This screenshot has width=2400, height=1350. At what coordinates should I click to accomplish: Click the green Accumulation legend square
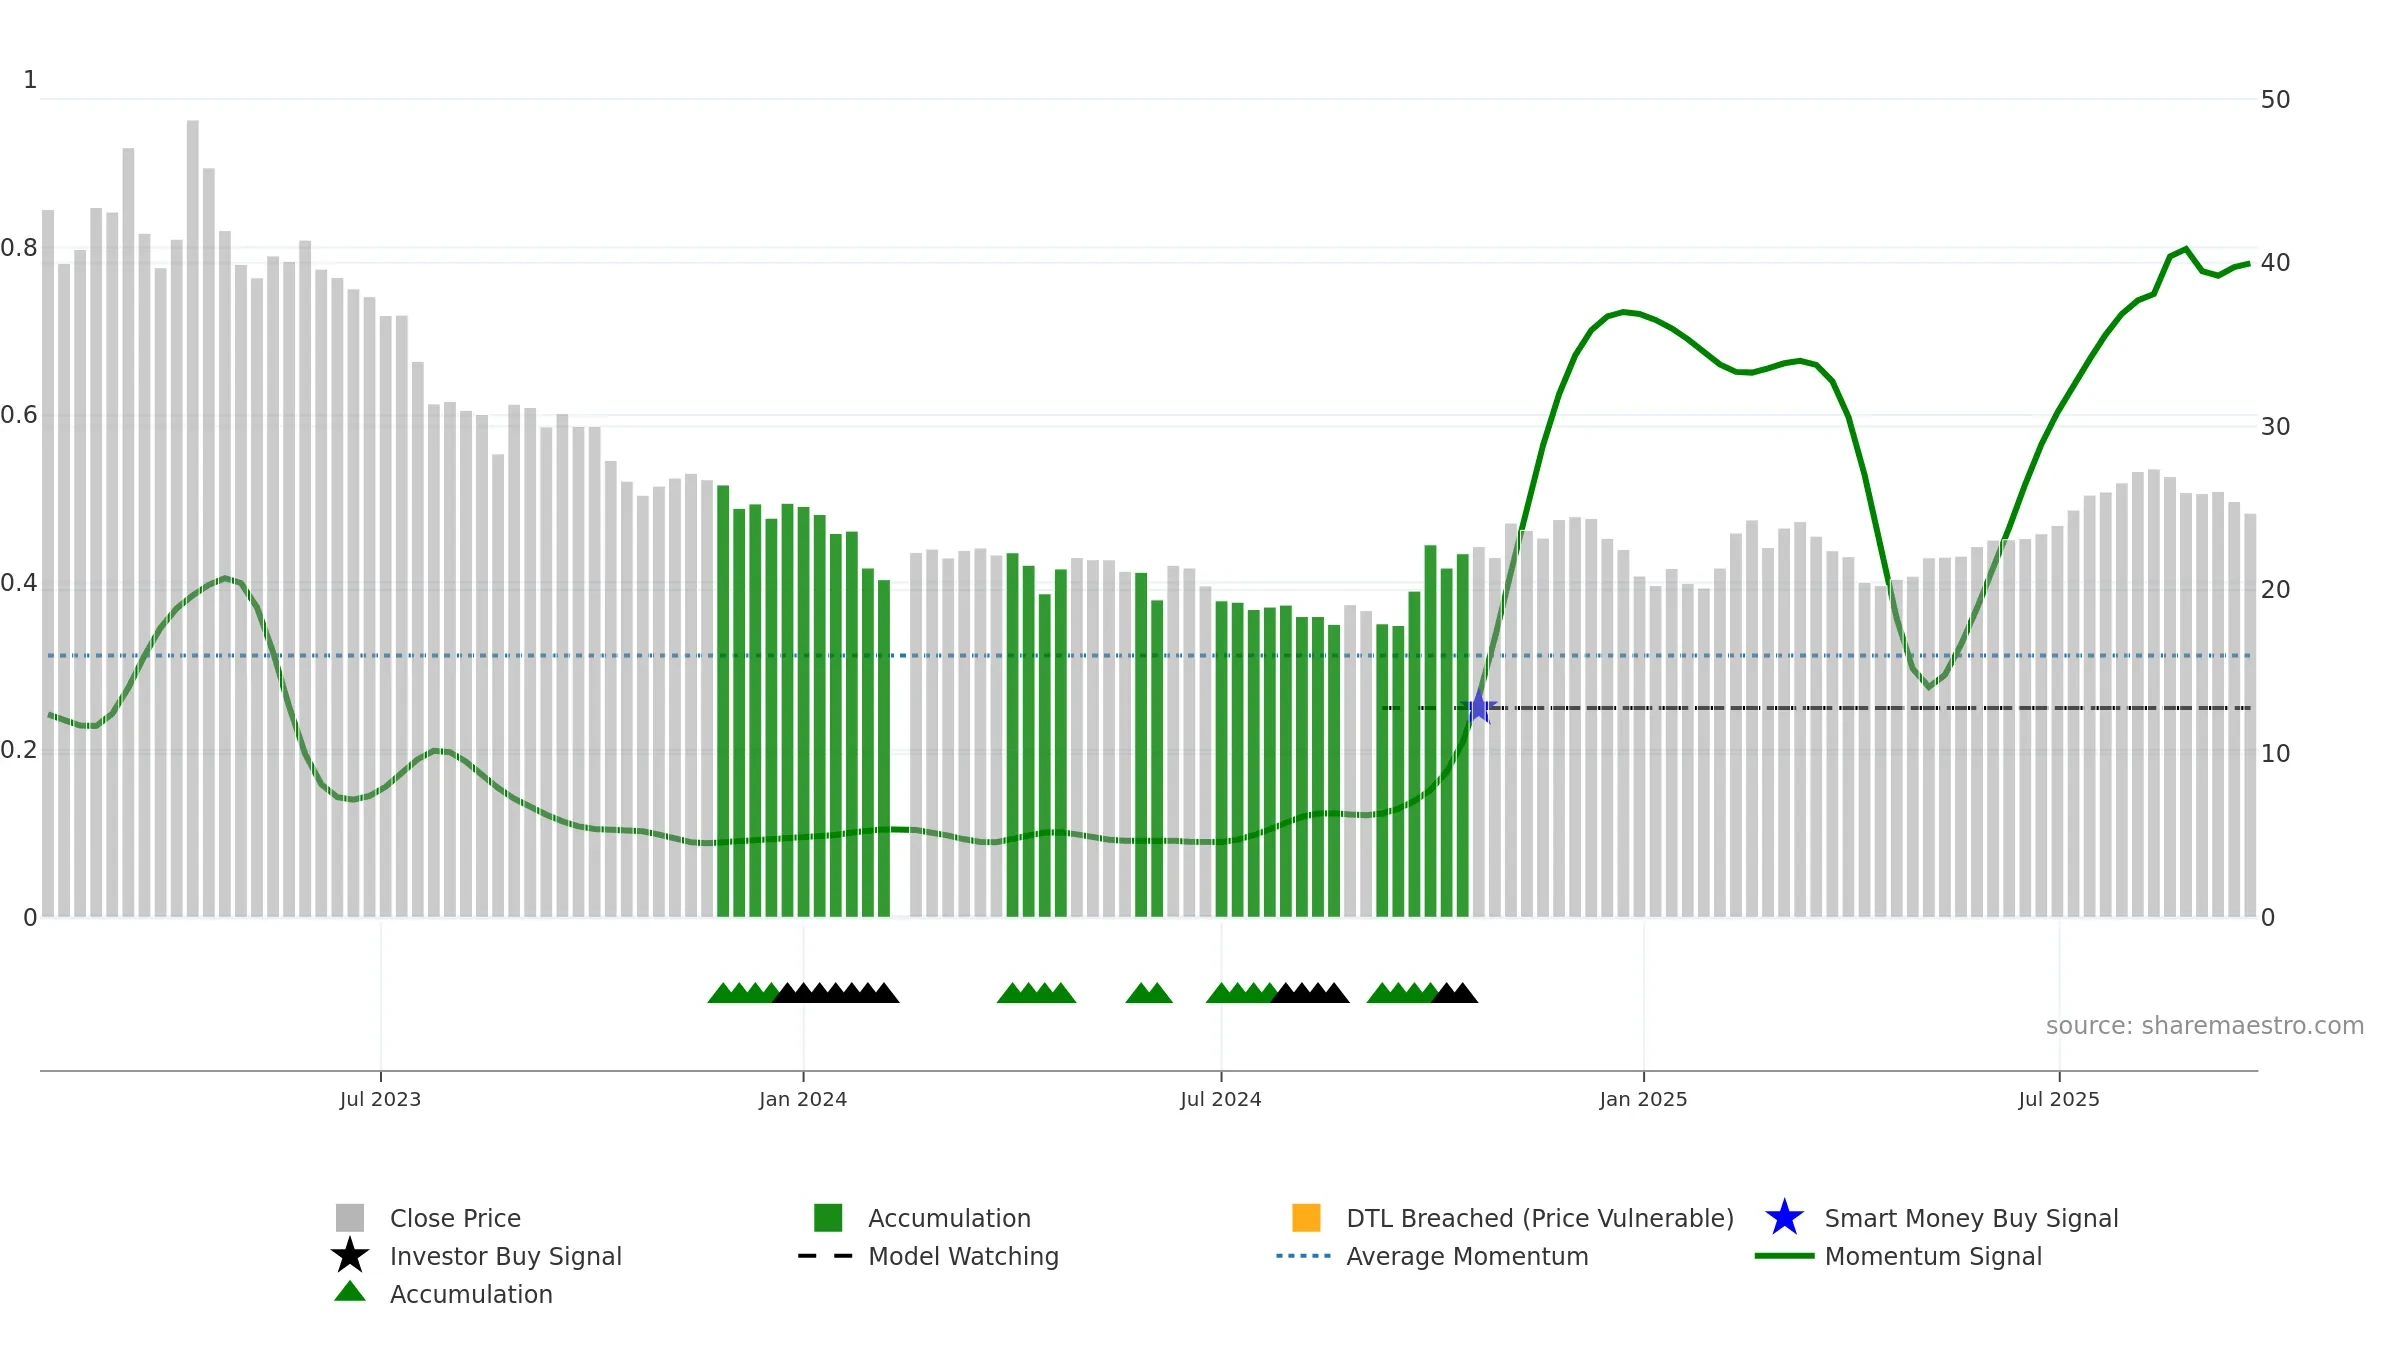(x=828, y=1218)
